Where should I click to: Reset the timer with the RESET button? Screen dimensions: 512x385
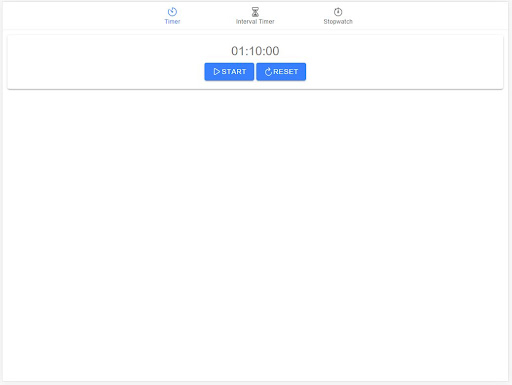(281, 72)
